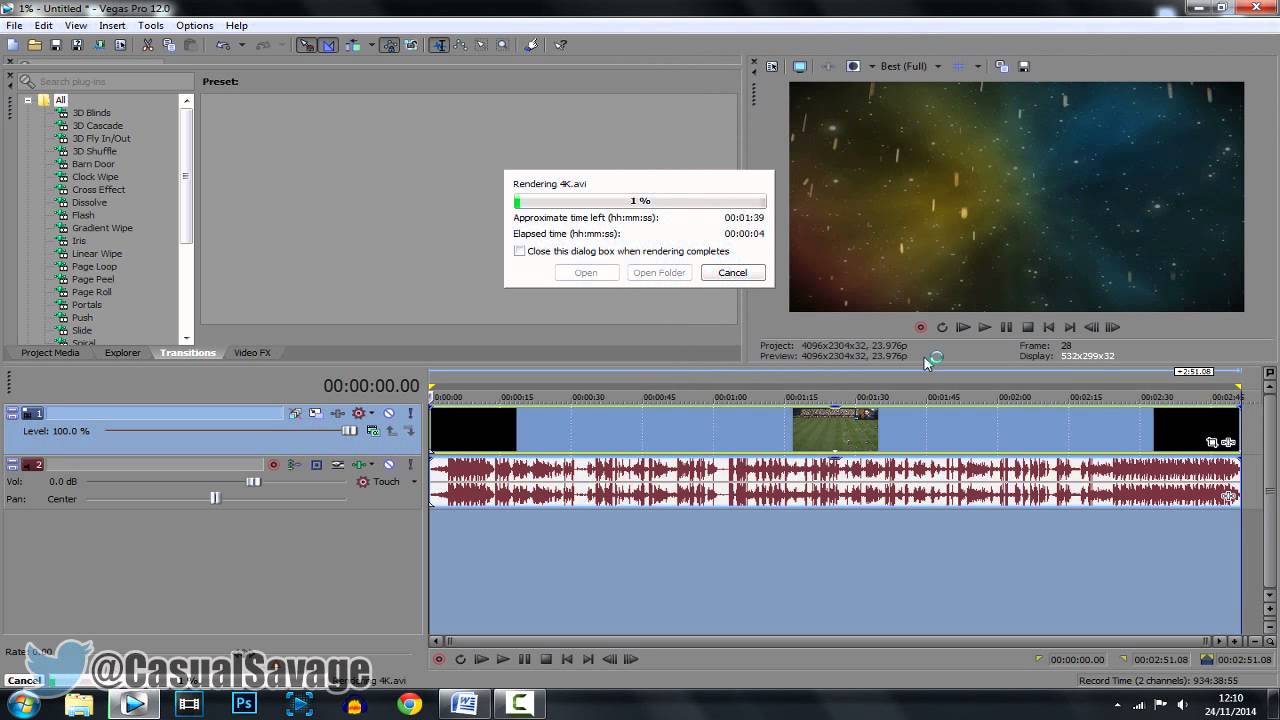Click the New project toolbar icon
The width and height of the screenshot is (1280, 720).
tap(12, 45)
